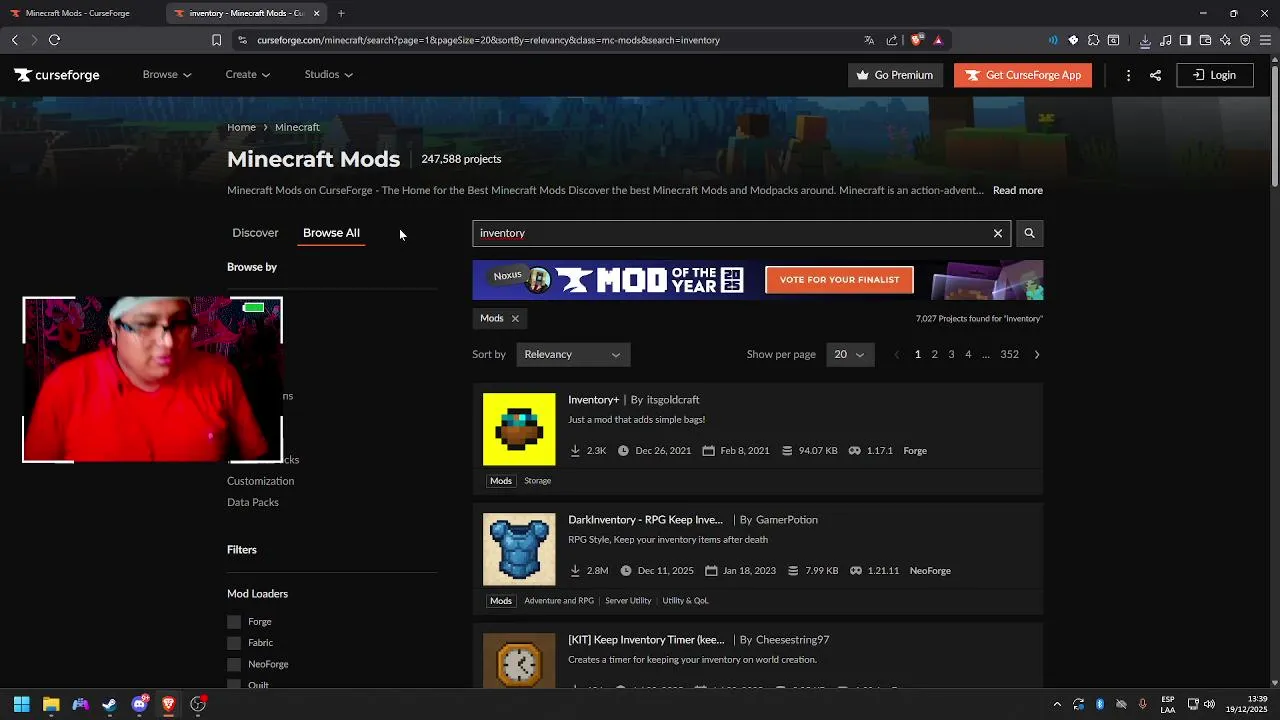This screenshot has width=1280, height=720.
Task: Open author itsgoldcraft profile link
Action: 673,399
